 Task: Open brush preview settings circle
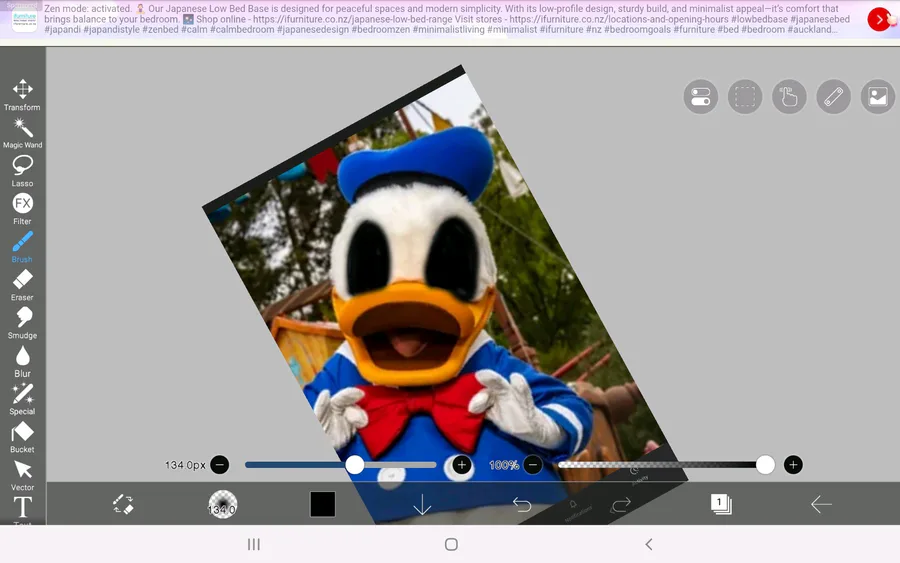222,504
